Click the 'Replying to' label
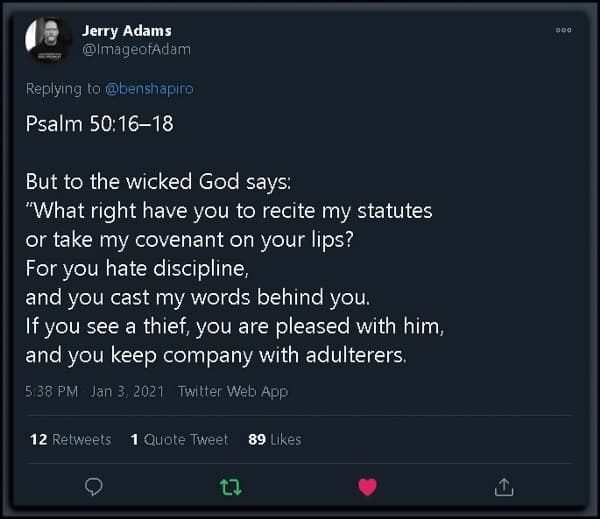600x519 pixels. tap(63, 89)
